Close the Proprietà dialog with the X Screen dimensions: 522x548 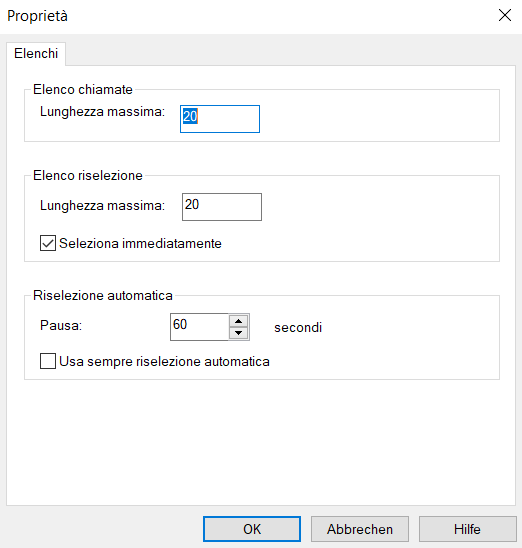tap(505, 15)
